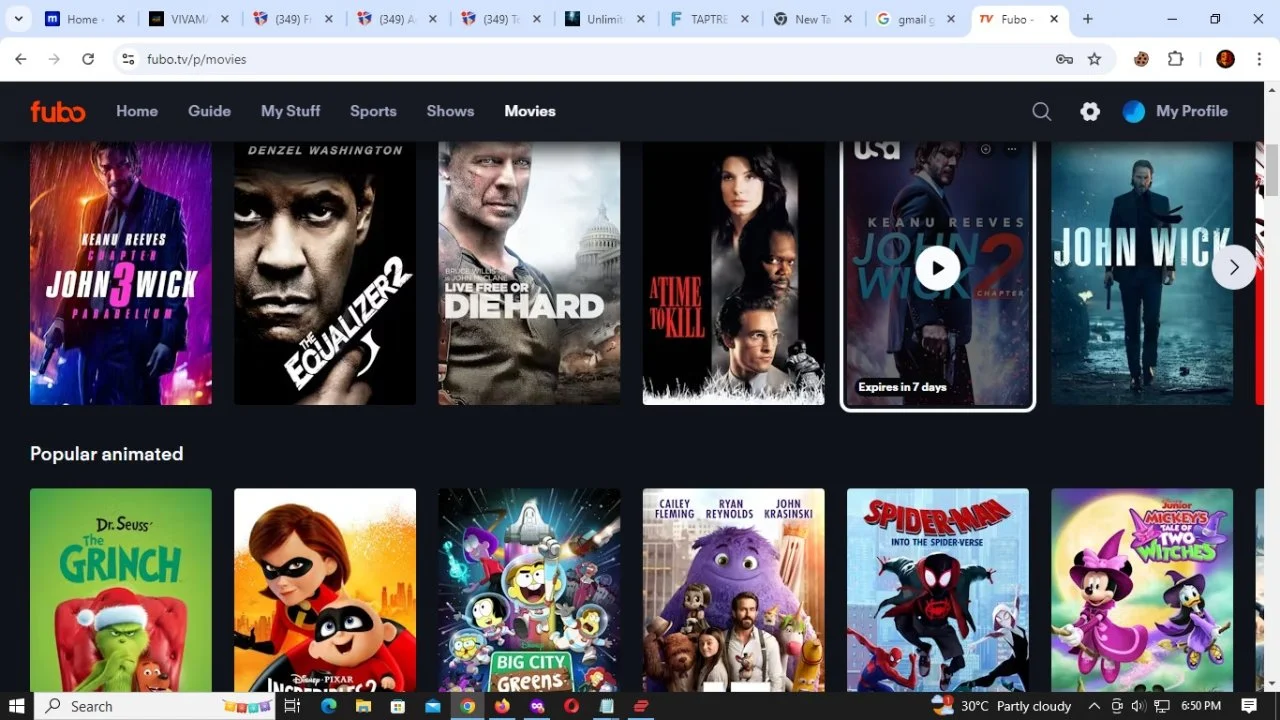The width and height of the screenshot is (1280, 720).
Task: Reload the page
Action: coord(88,59)
